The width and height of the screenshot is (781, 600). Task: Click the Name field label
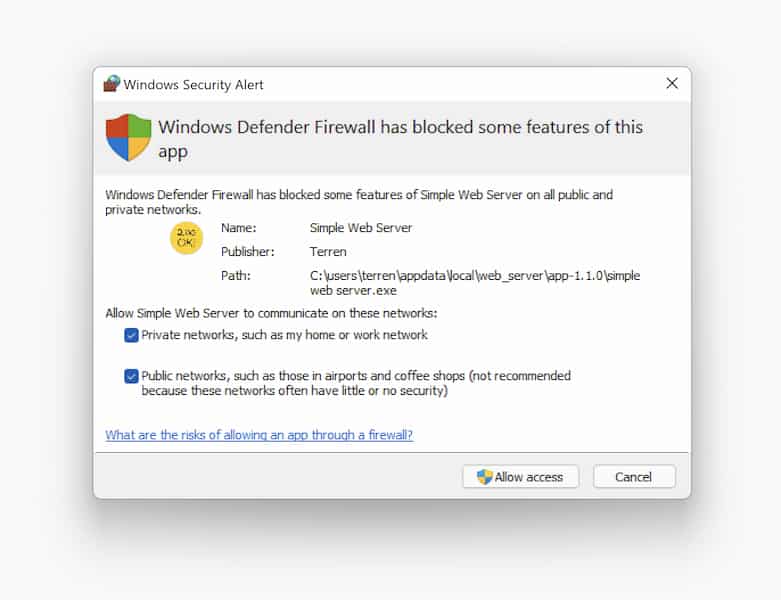pyautogui.click(x=239, y=228)
